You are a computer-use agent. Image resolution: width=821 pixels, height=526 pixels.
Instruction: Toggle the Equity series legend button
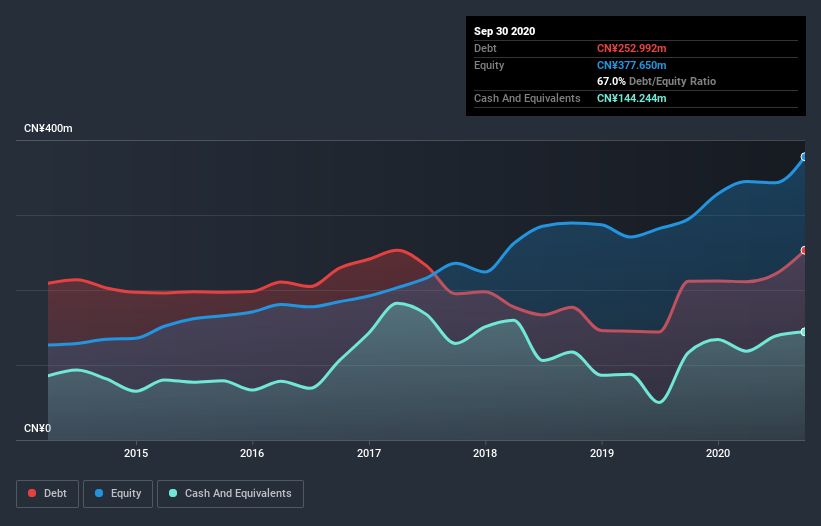click(118, 494)
